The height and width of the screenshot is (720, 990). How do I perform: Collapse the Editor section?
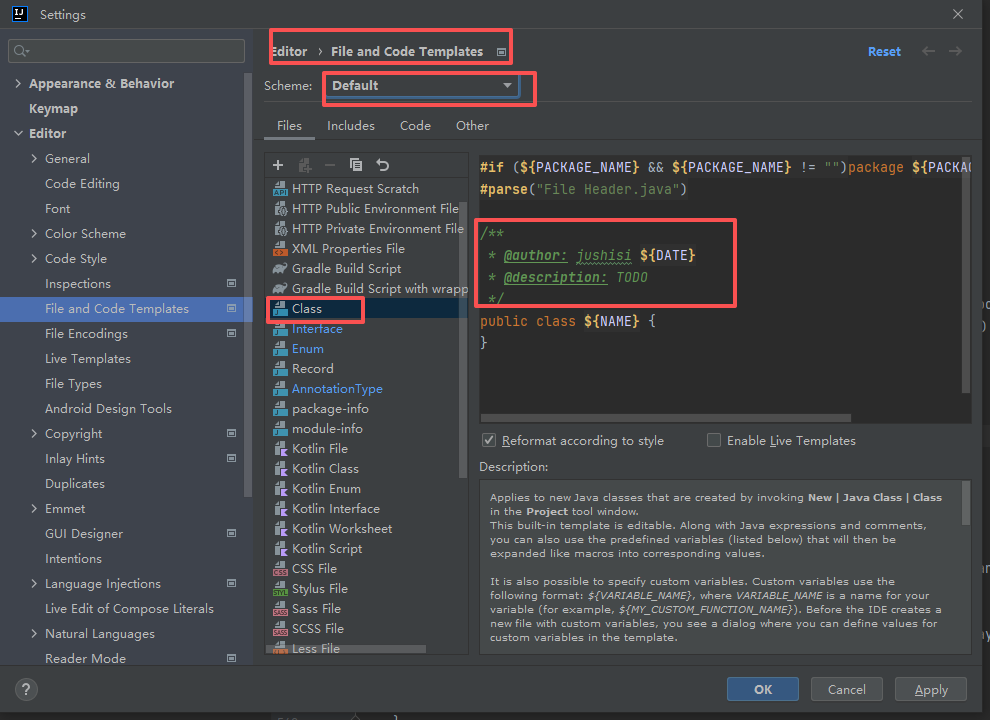point(18,133)
